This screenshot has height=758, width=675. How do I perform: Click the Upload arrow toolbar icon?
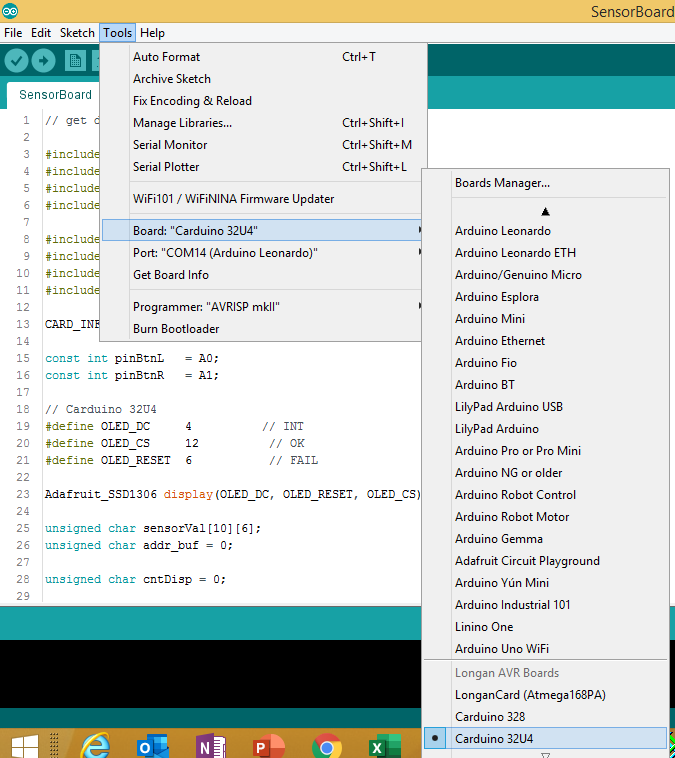[44, 61]
